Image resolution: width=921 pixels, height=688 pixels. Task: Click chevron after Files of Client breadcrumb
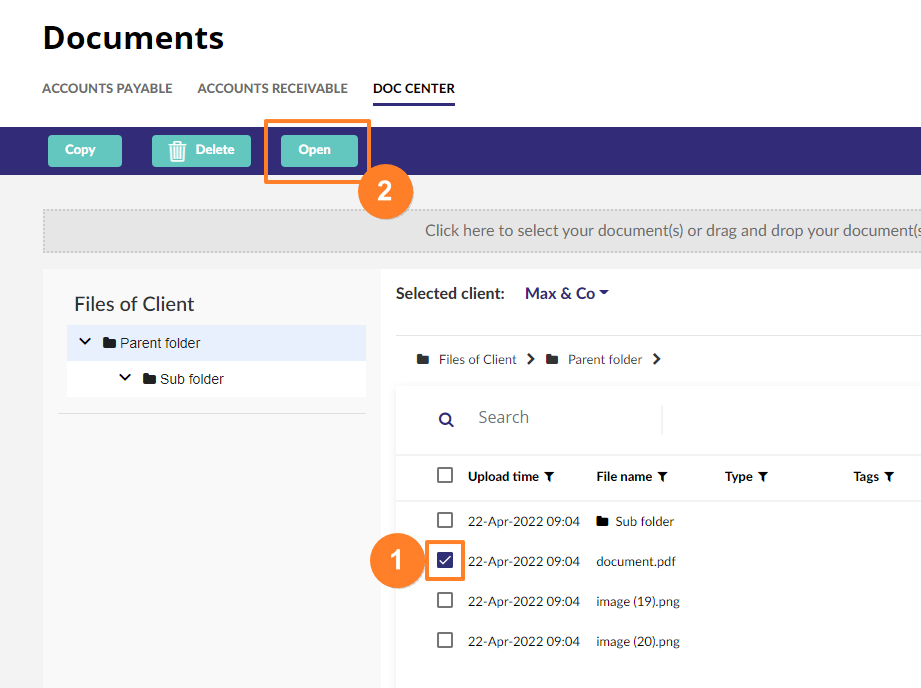pyautogui.click(x=531, y=359)
